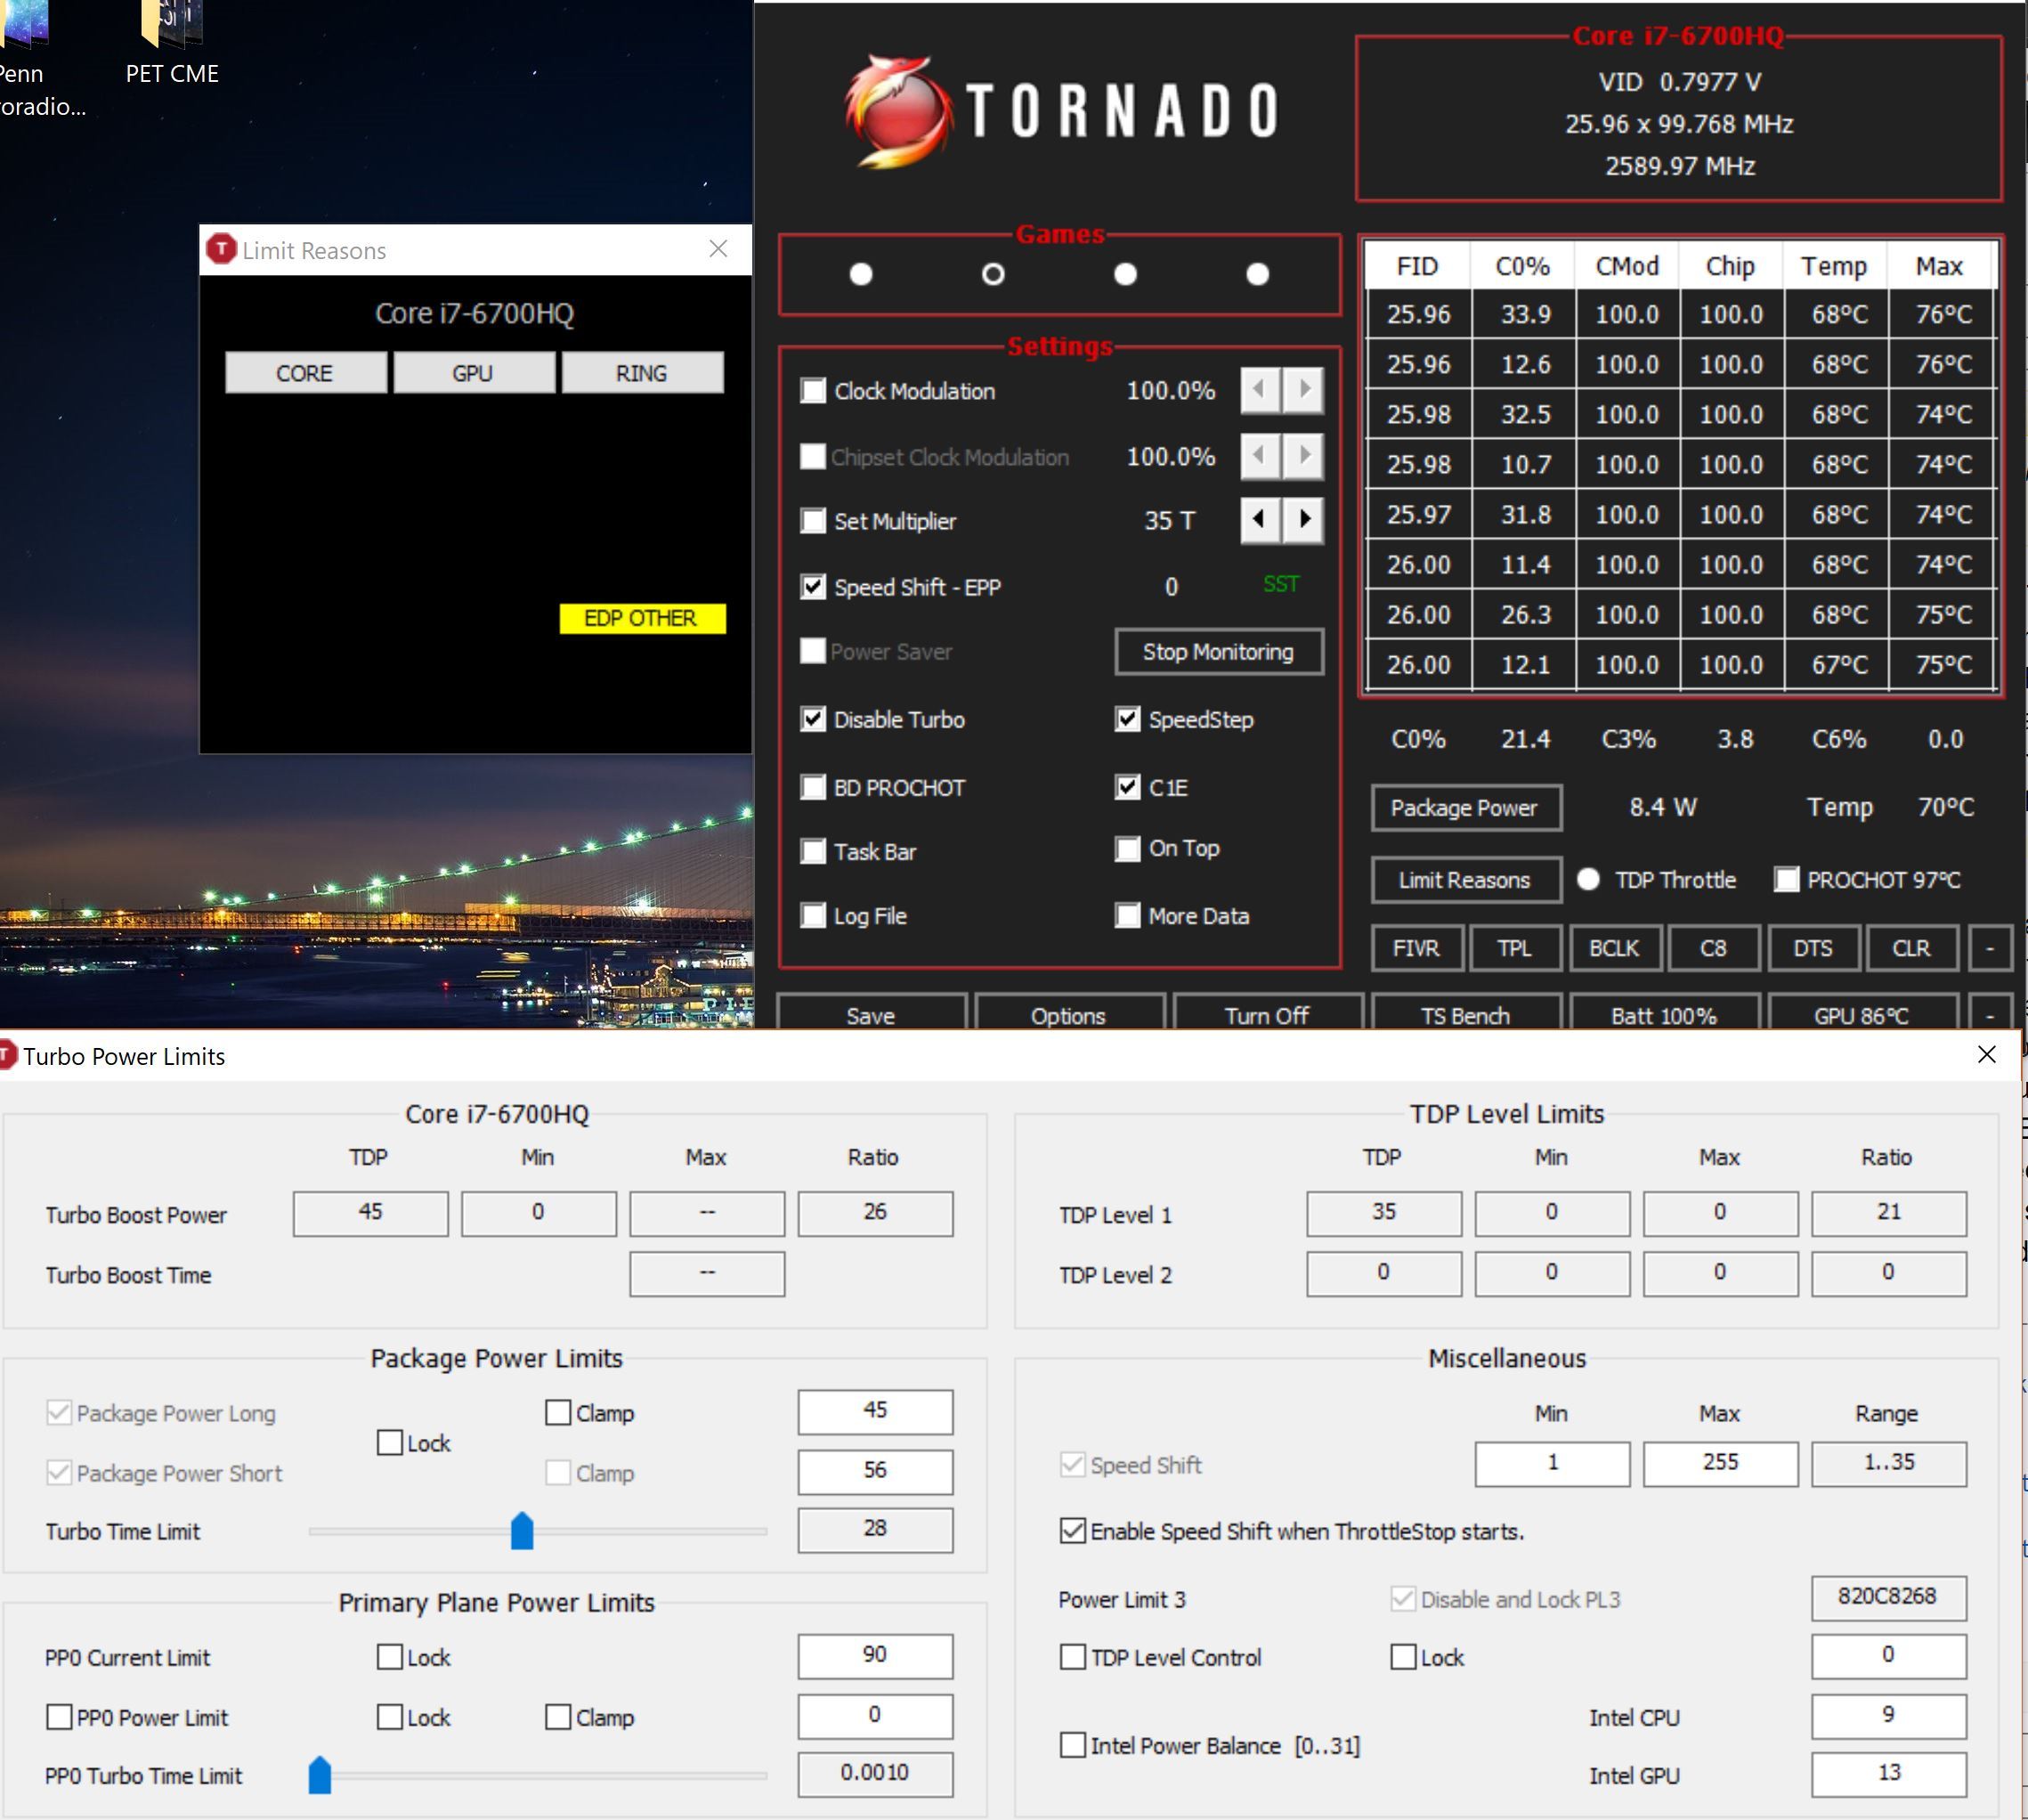The height and width of the screenshot is (1820, 2028).
Task: Edit the Intel GPU value 13
Action: [1889, 1773]
